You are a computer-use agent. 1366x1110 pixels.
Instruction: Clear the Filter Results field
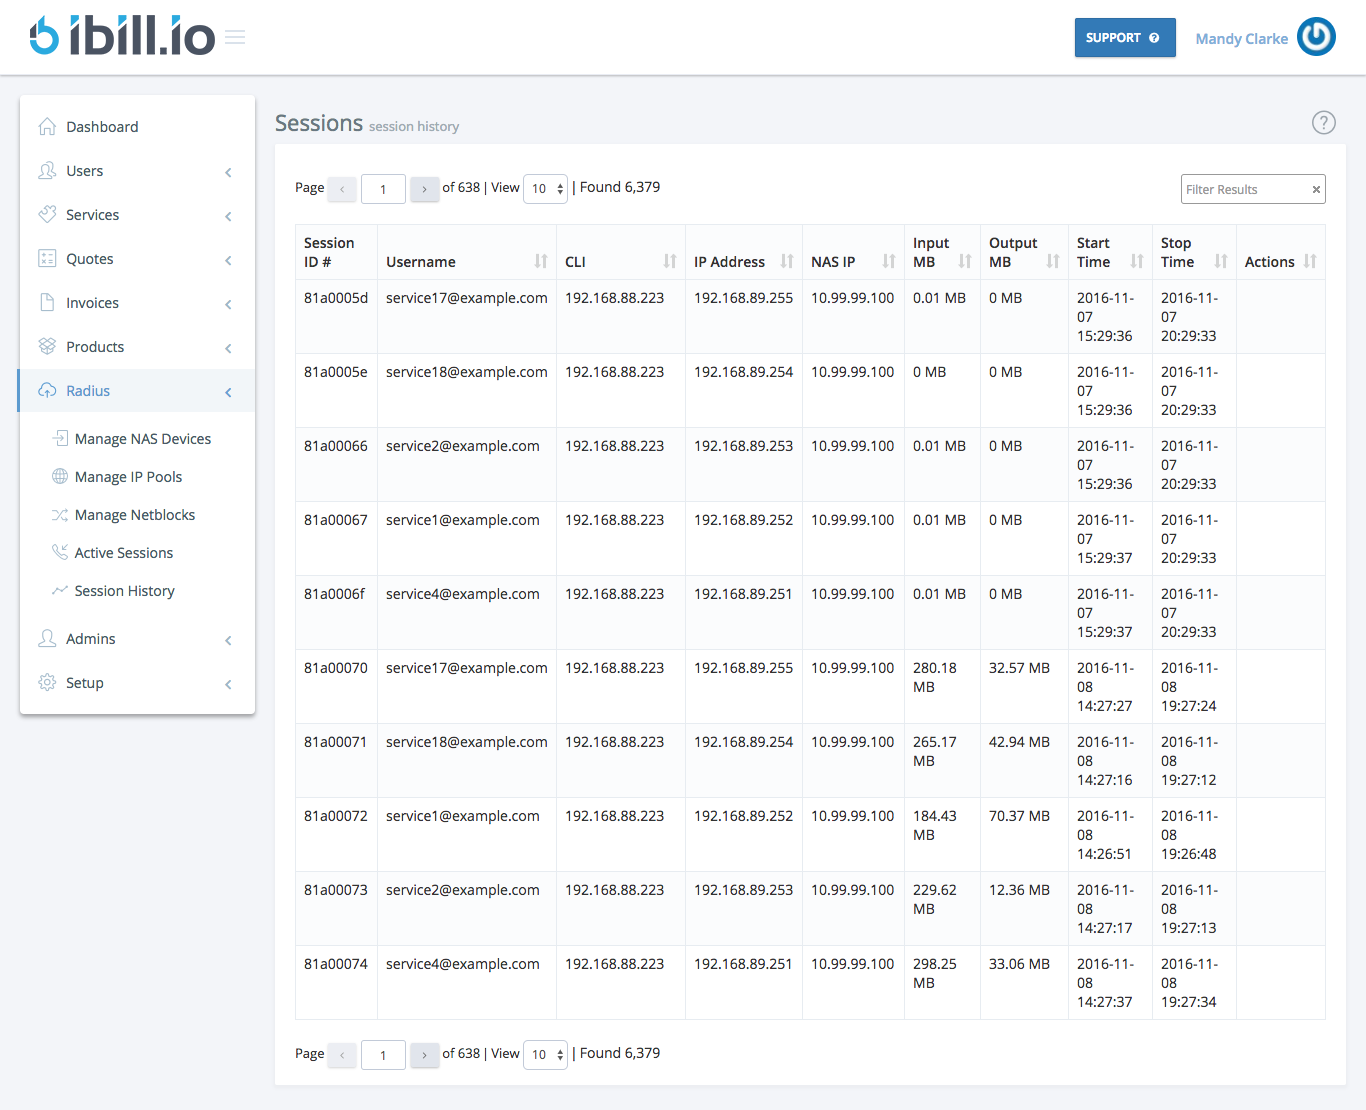(x=1316, y=189)
